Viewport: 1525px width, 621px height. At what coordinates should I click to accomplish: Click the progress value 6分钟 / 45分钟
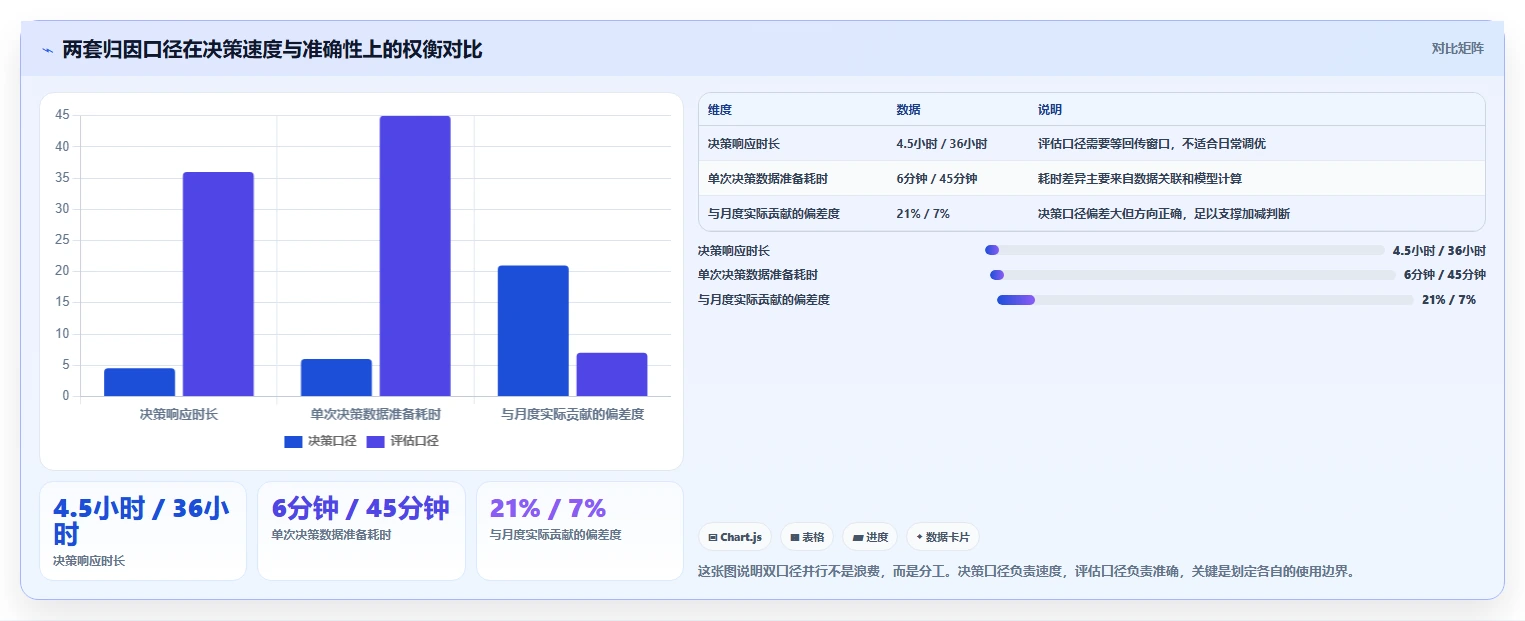click(1445, 275)
